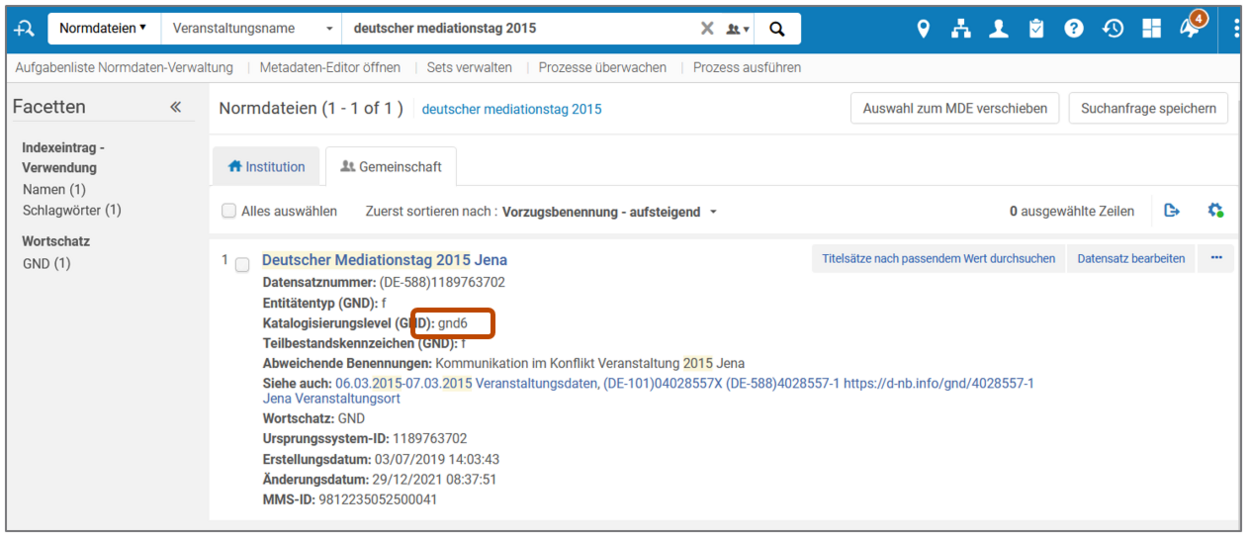The height and width of the screenshot is (539, 1250).
Task: Click the export list icon
Action: 1172,210
